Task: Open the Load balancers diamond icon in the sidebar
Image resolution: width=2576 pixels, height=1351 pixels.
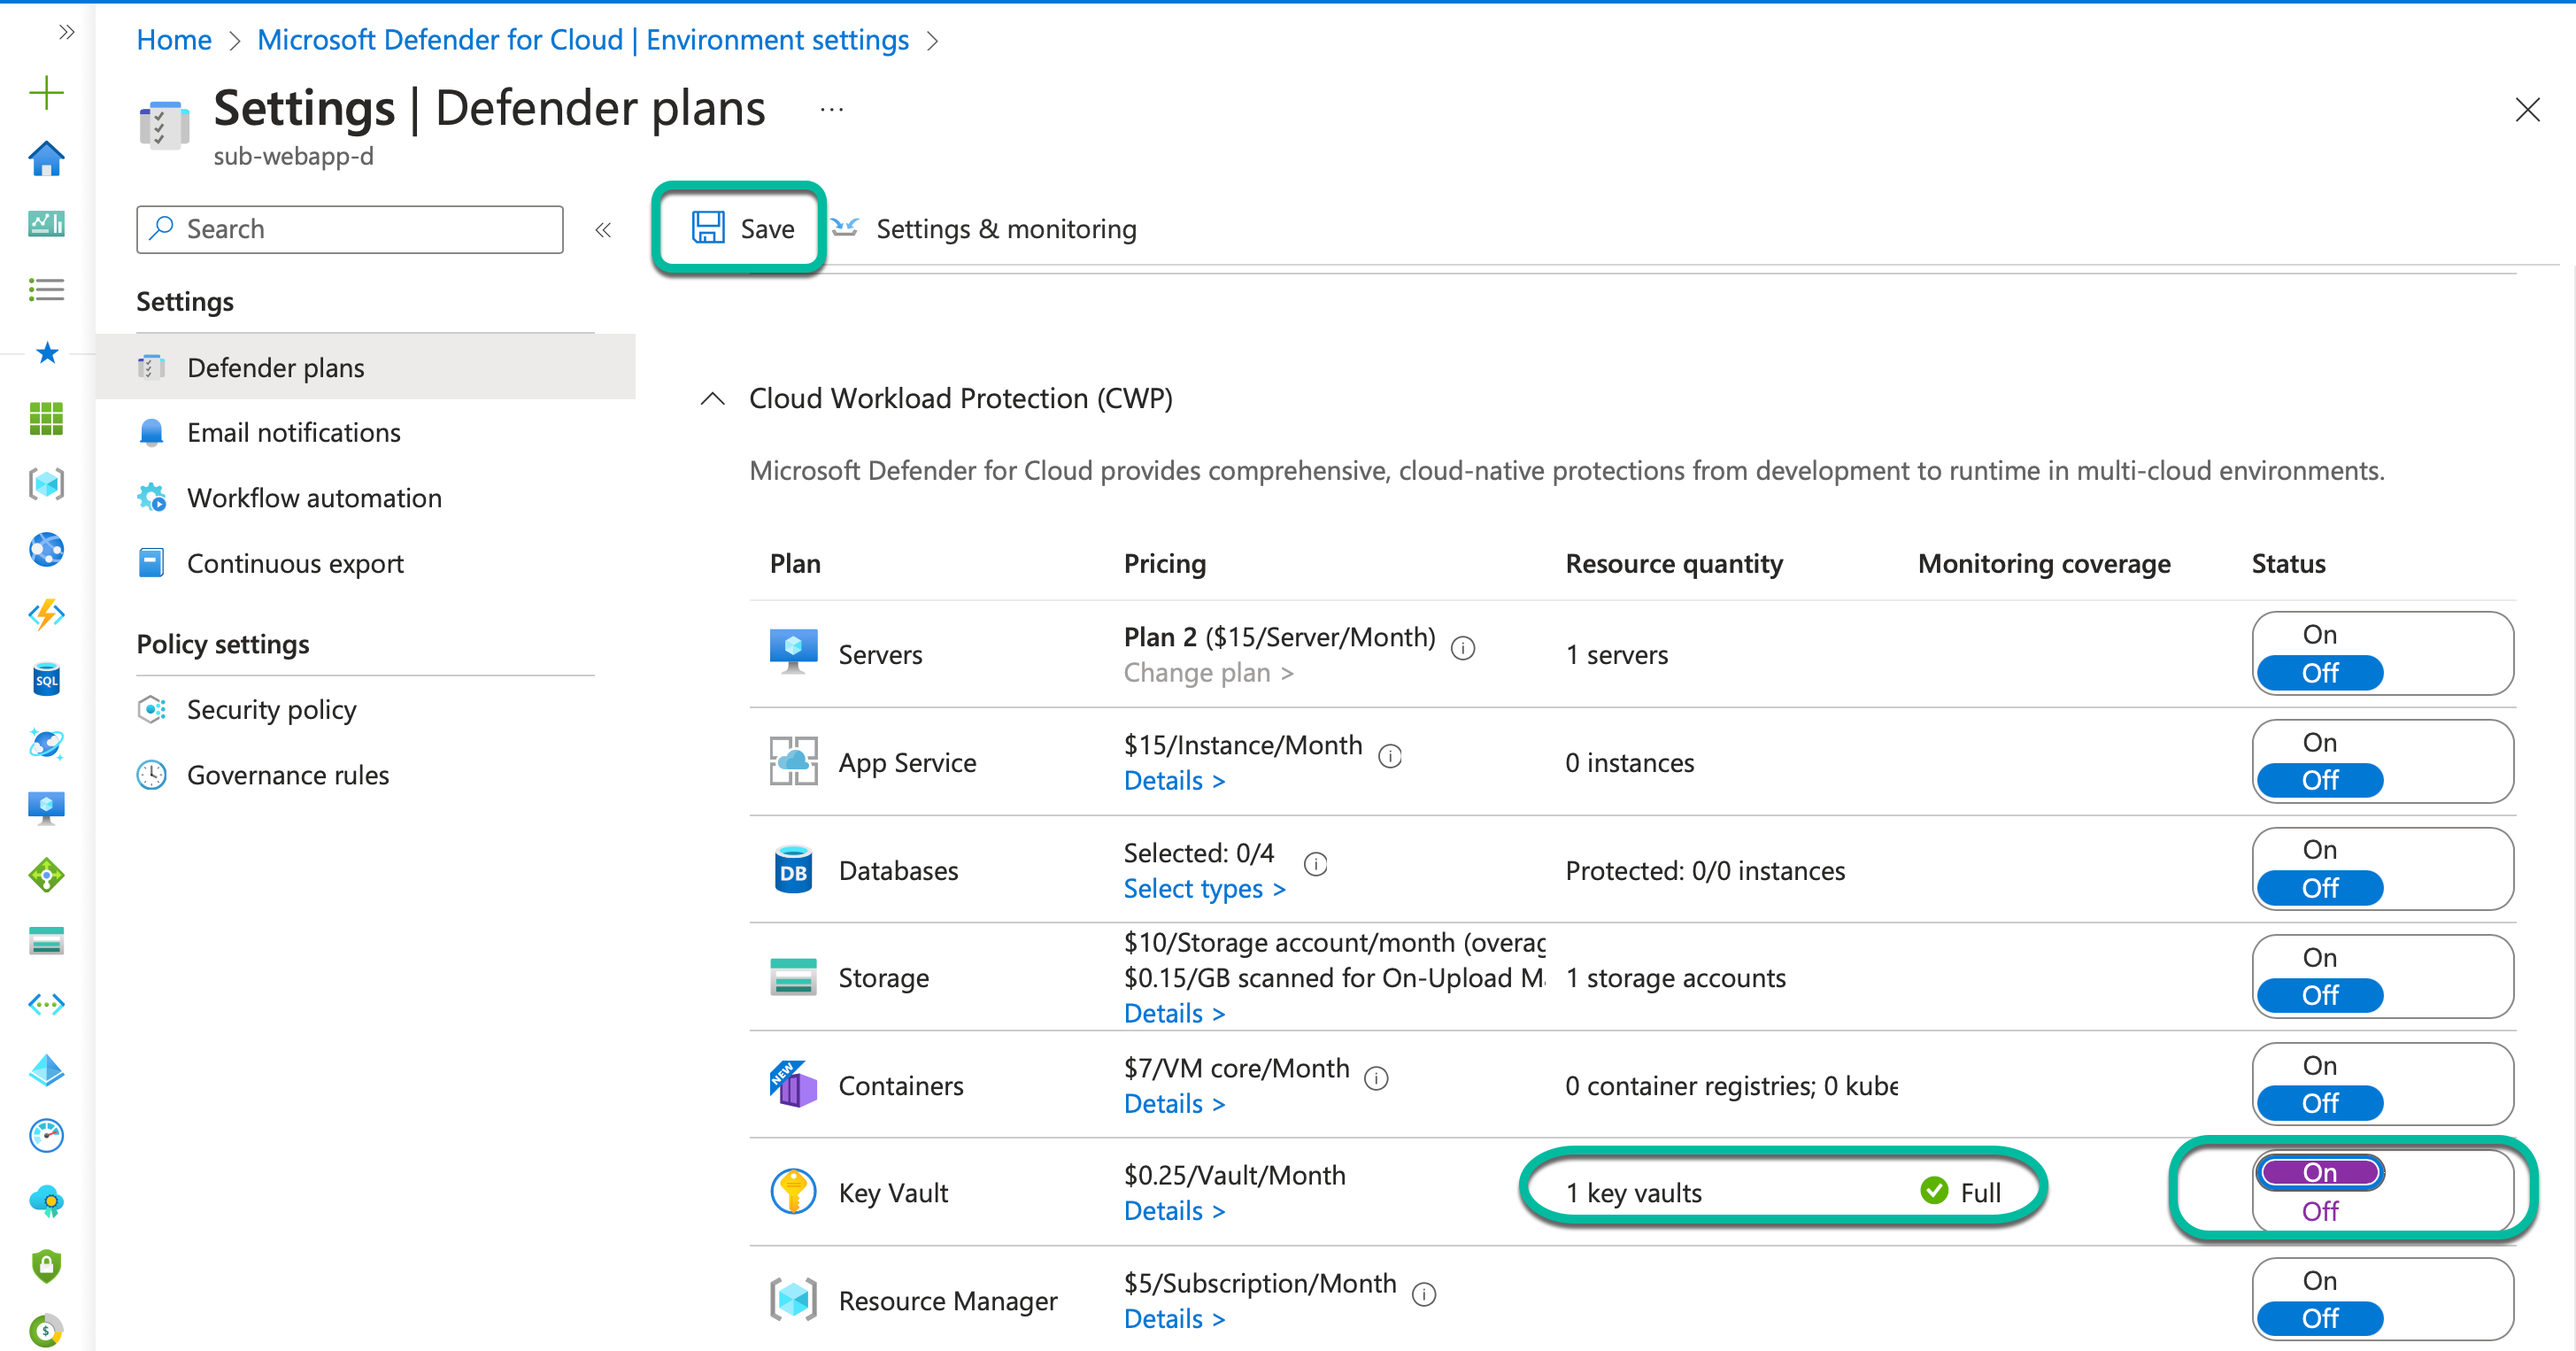Action: (46, 875)
